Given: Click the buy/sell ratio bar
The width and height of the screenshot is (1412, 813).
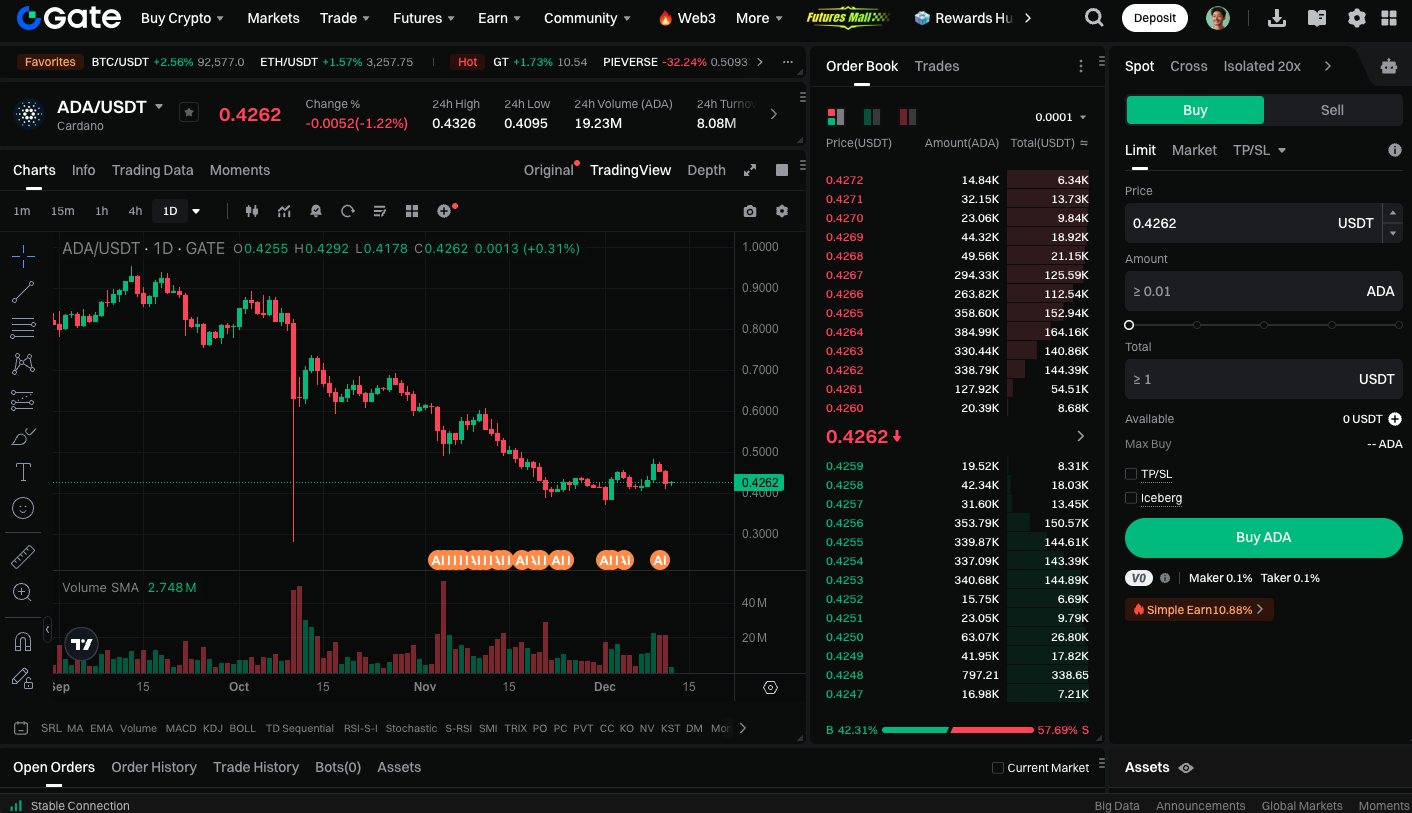Looking at the screenshot, I should coord(957,730).
